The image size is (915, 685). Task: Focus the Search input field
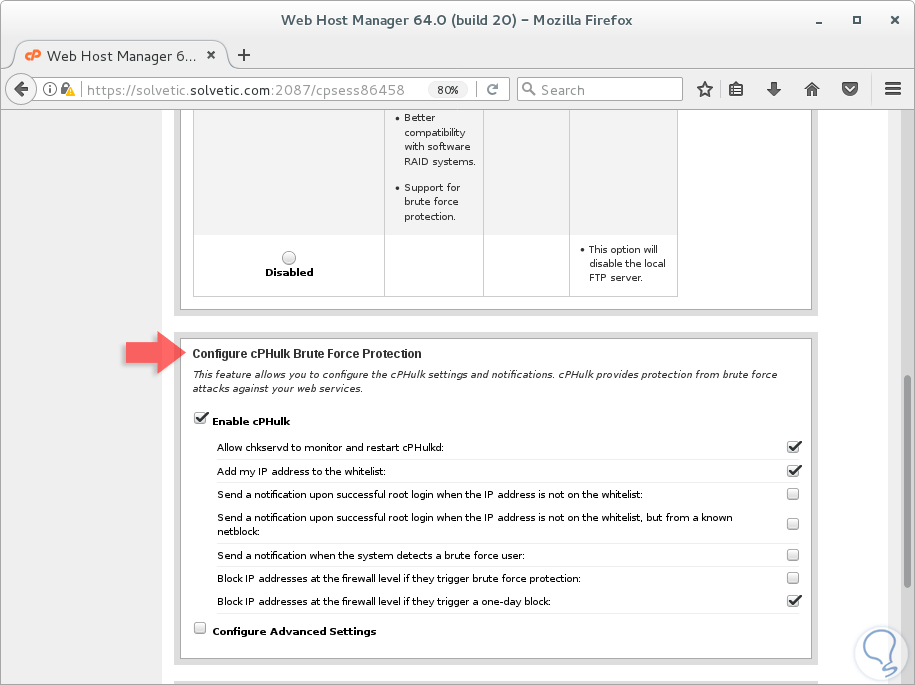600,89
